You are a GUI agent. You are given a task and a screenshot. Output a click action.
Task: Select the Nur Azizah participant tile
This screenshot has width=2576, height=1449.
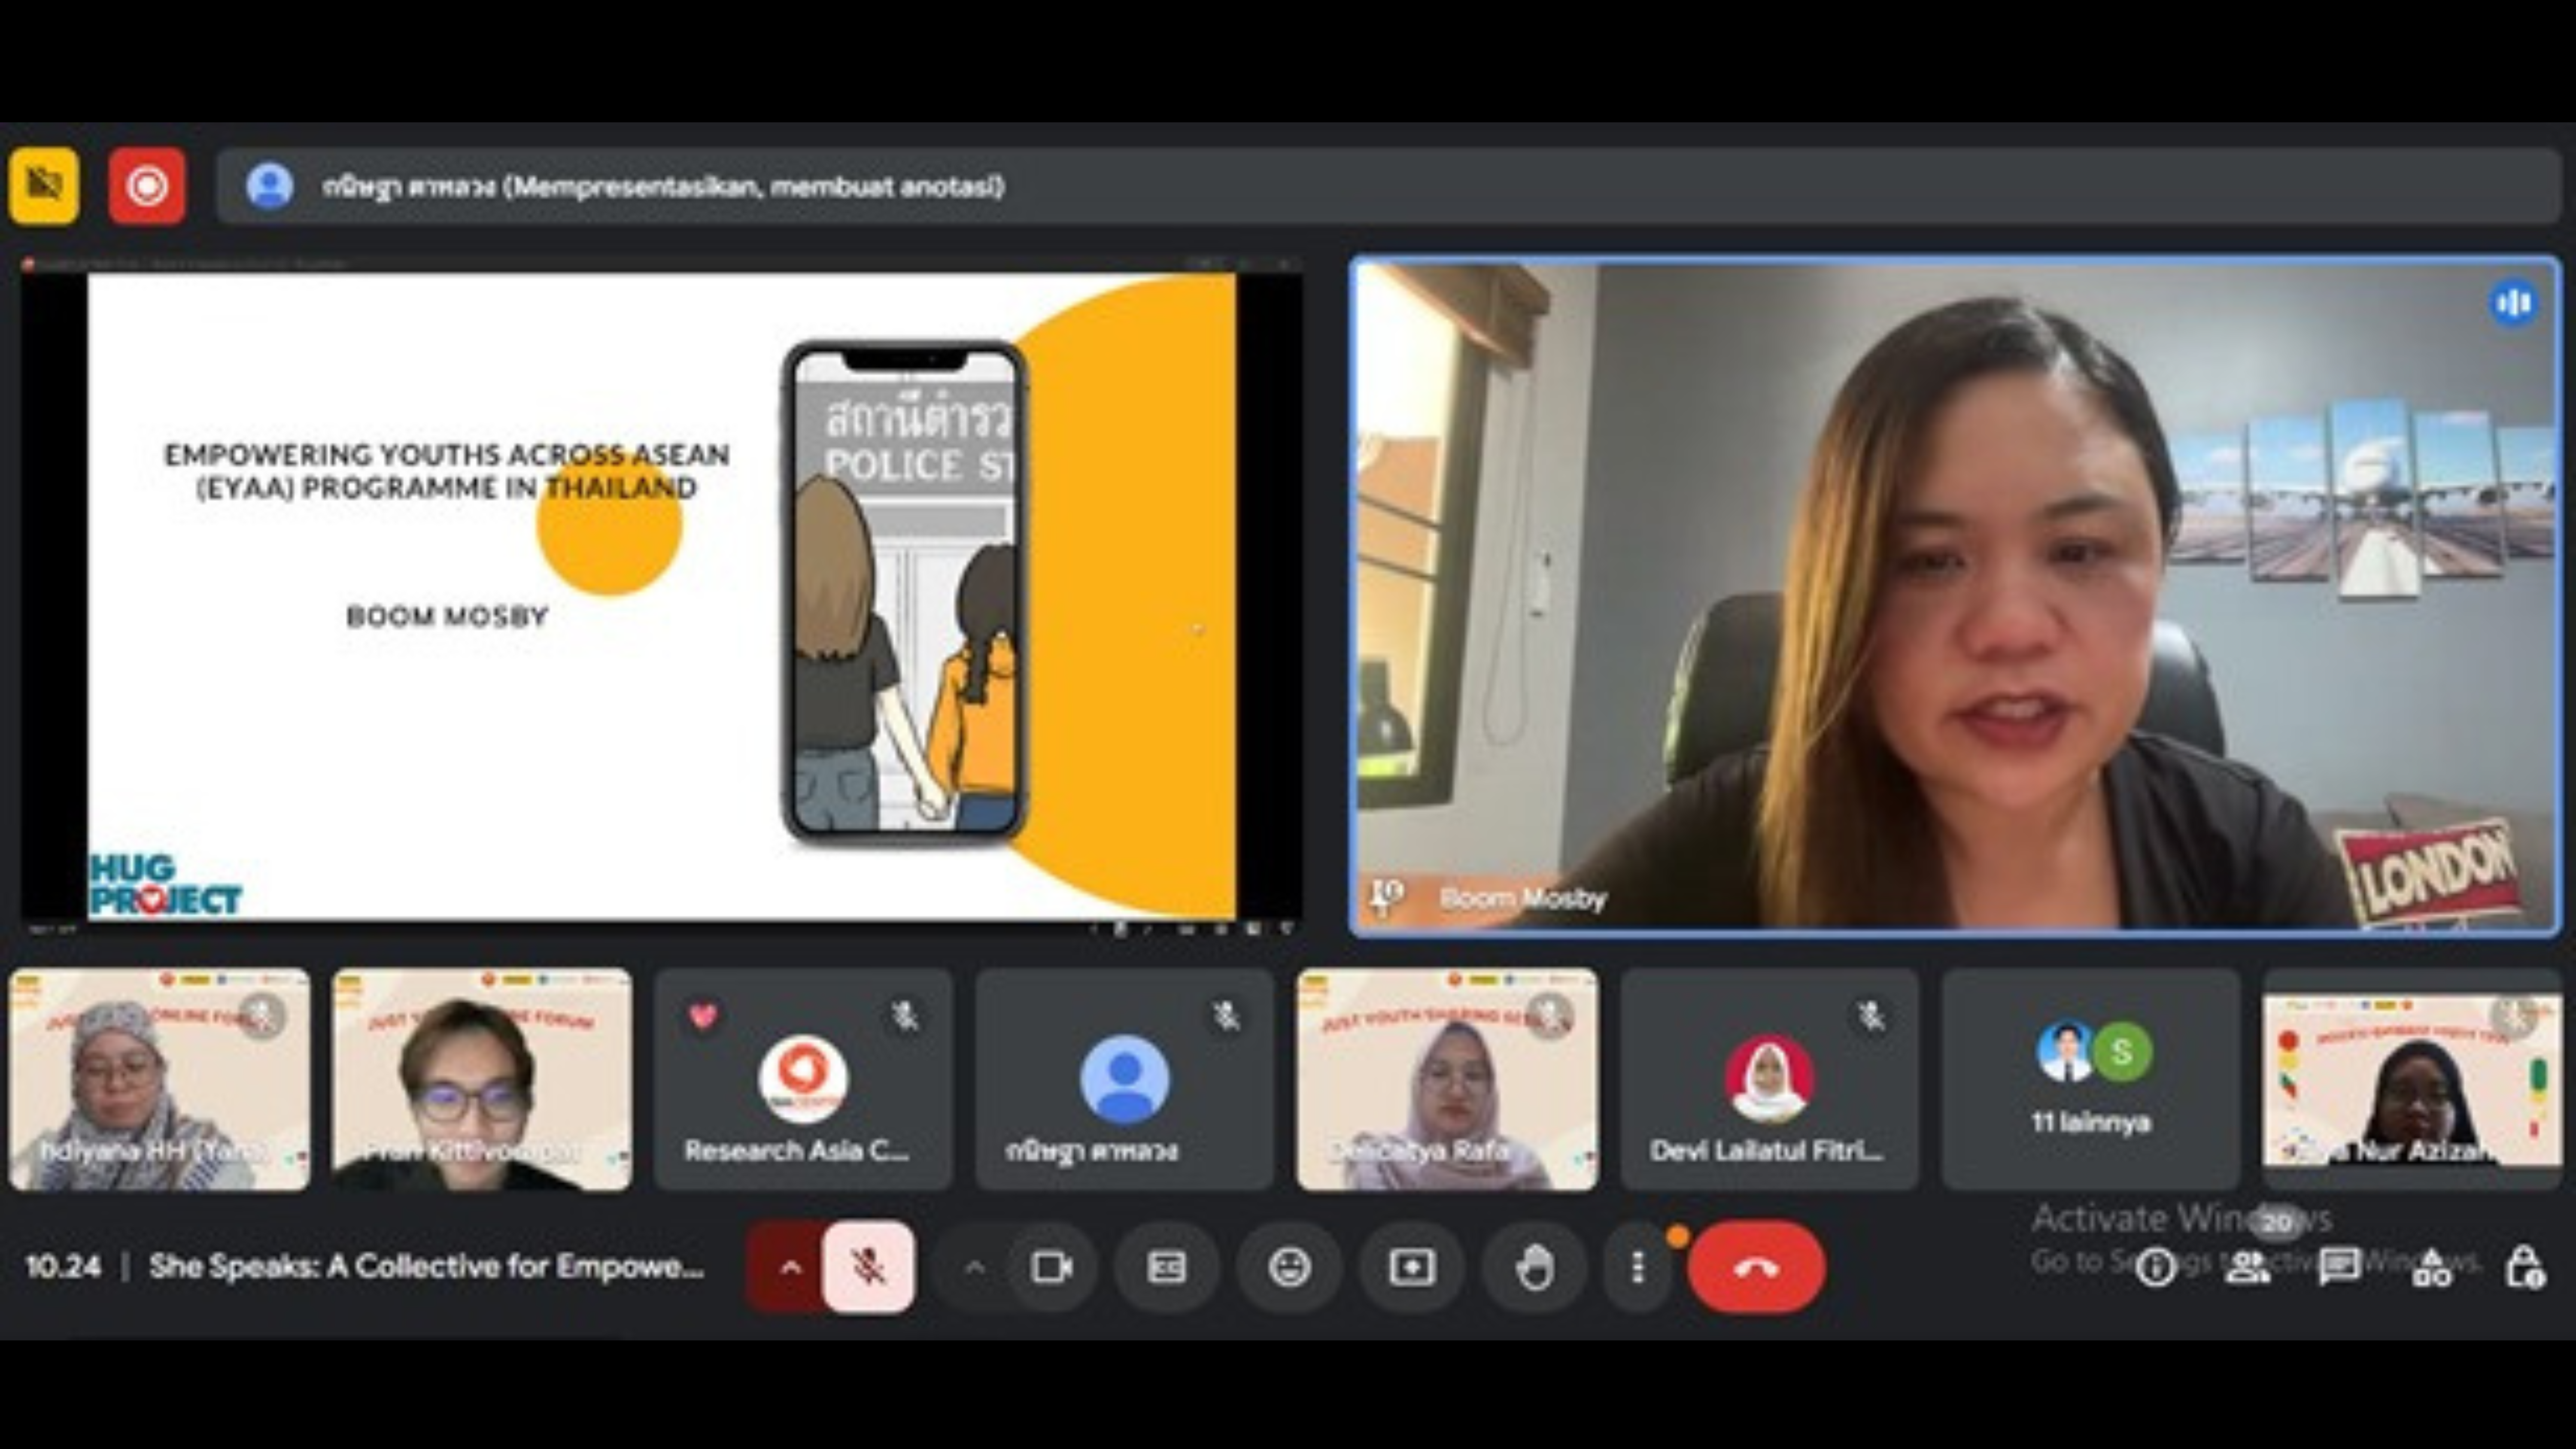pyautogui.click(x=2412, y=1079)
